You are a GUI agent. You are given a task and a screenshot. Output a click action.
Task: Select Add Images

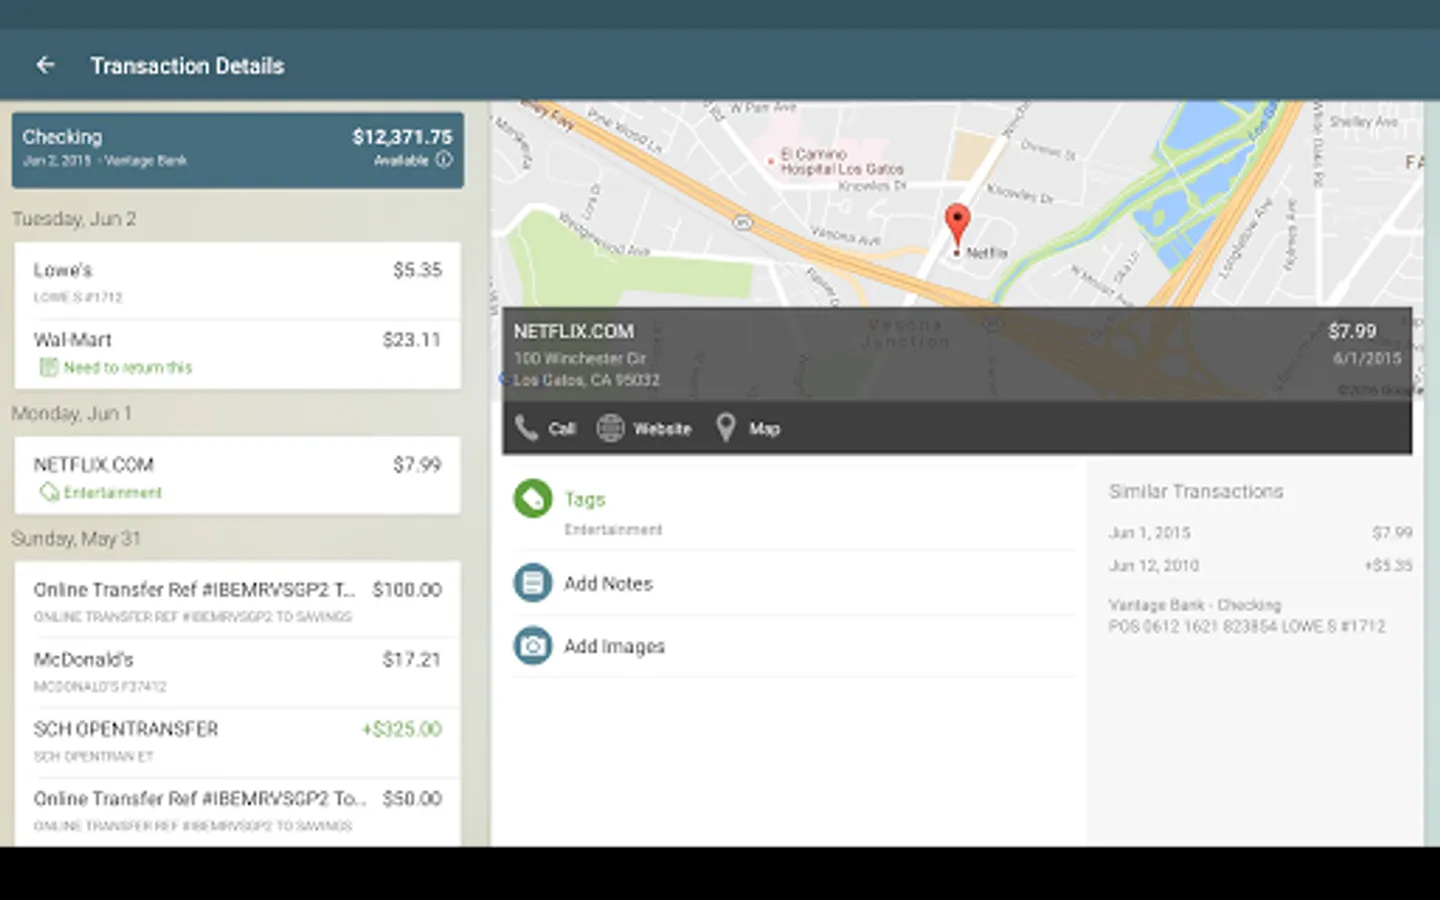pyautogui.click(x=794, y=646)
